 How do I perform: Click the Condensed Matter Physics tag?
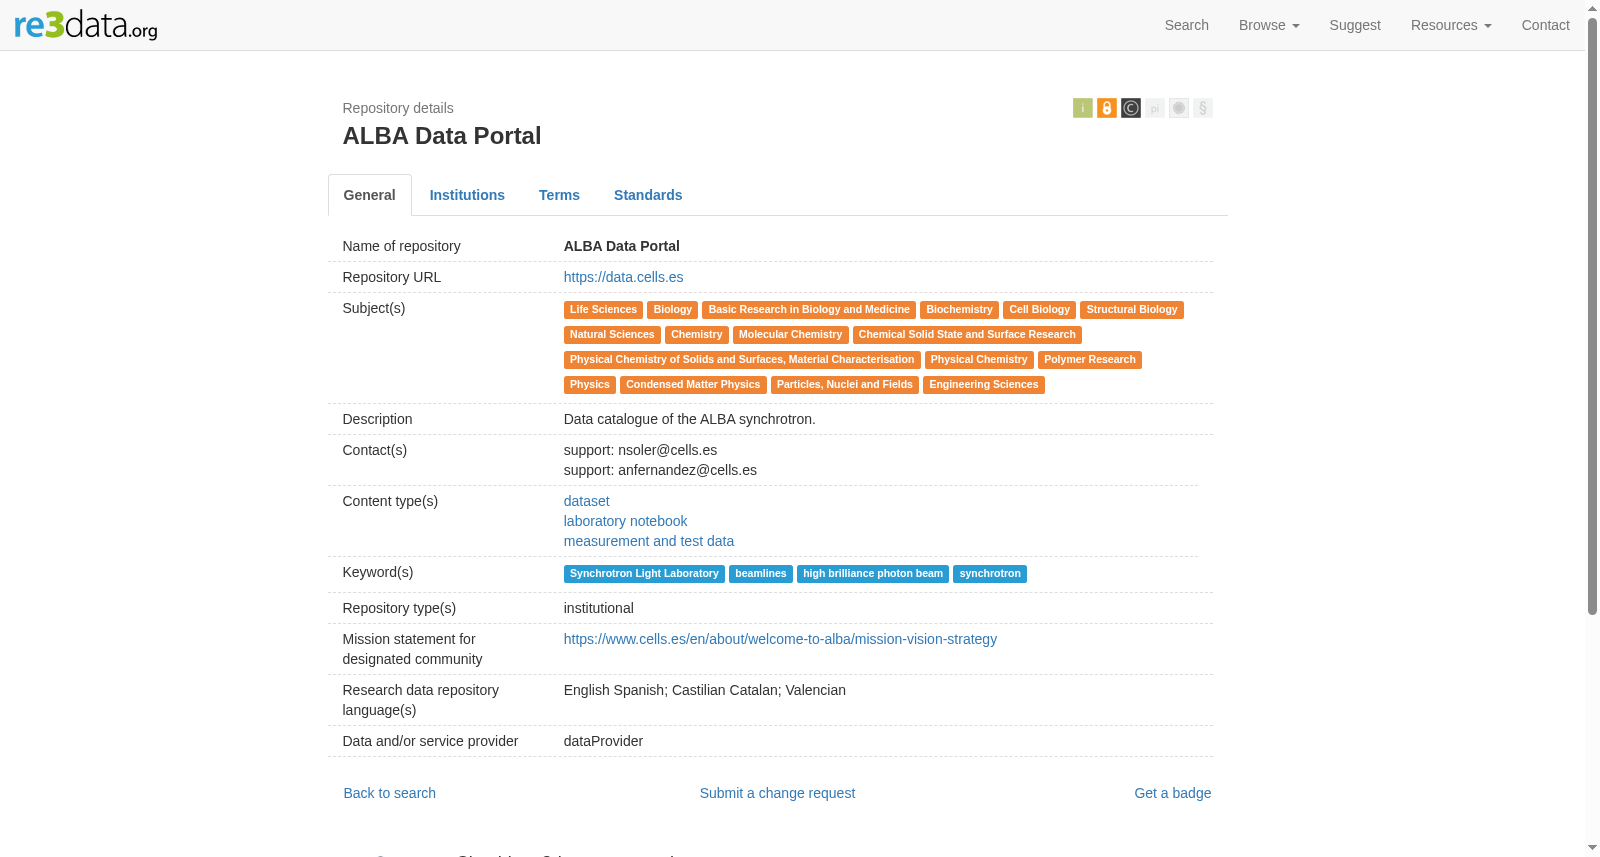pos(693,385)
